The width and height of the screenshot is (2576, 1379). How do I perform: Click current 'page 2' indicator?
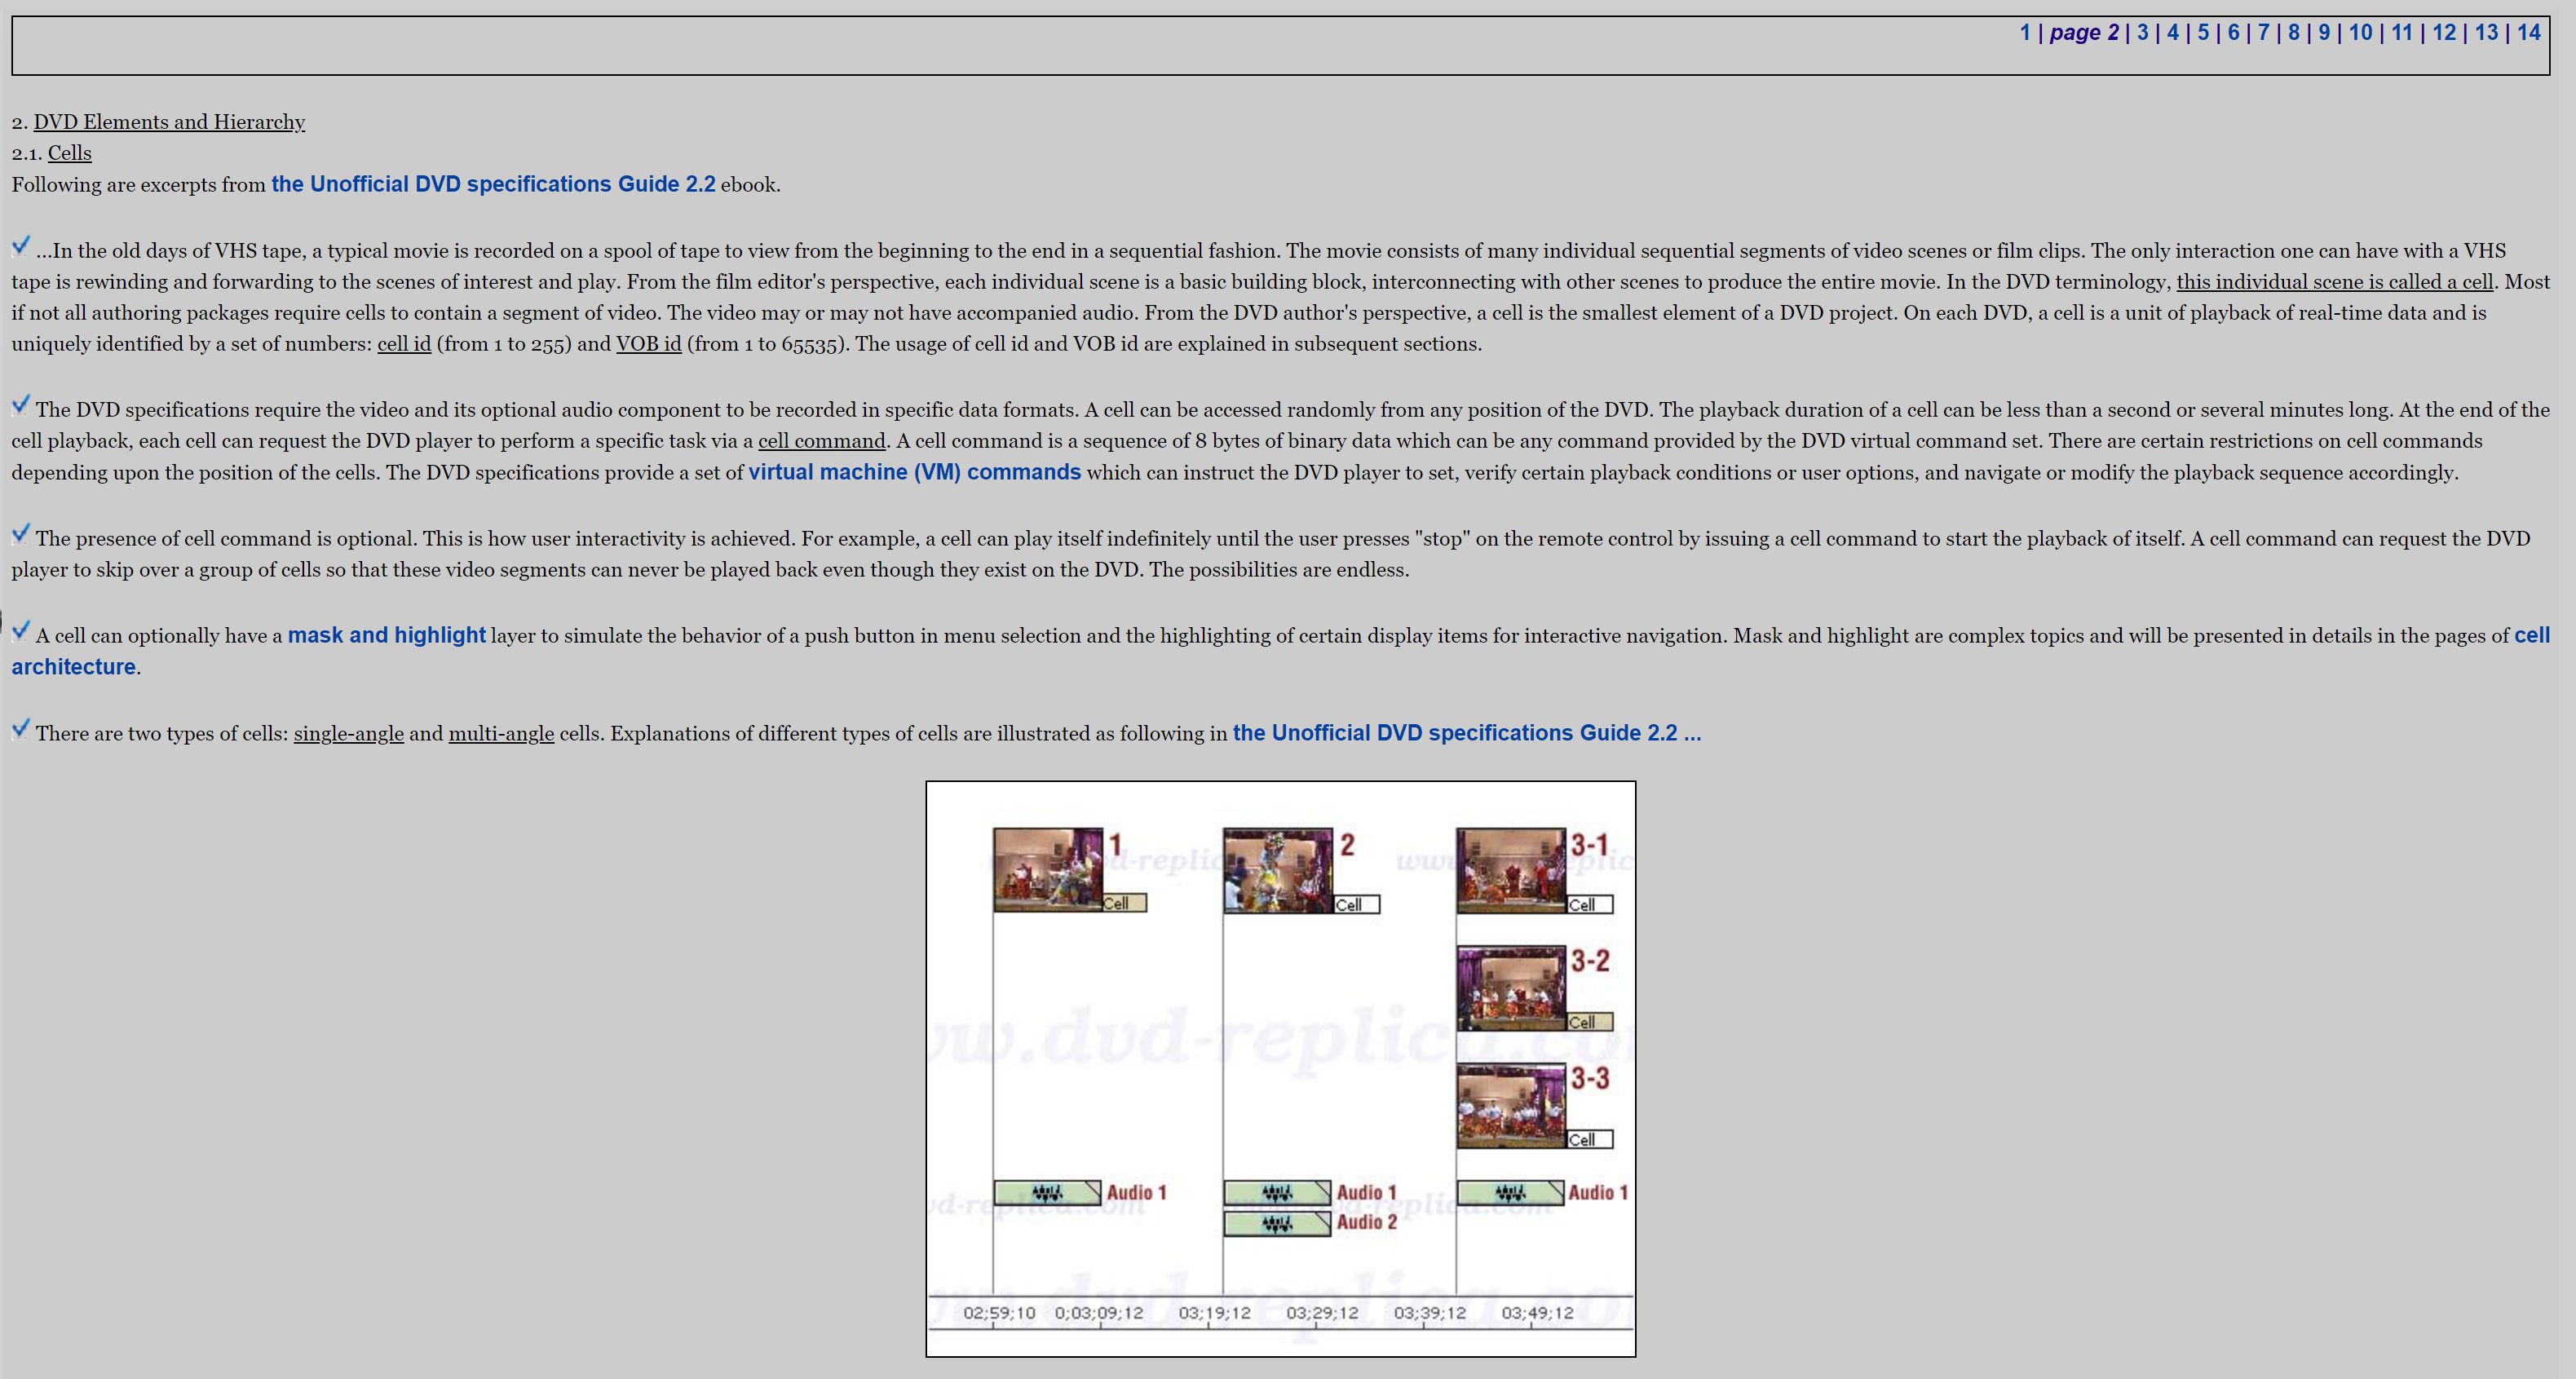click(2084, 32)
